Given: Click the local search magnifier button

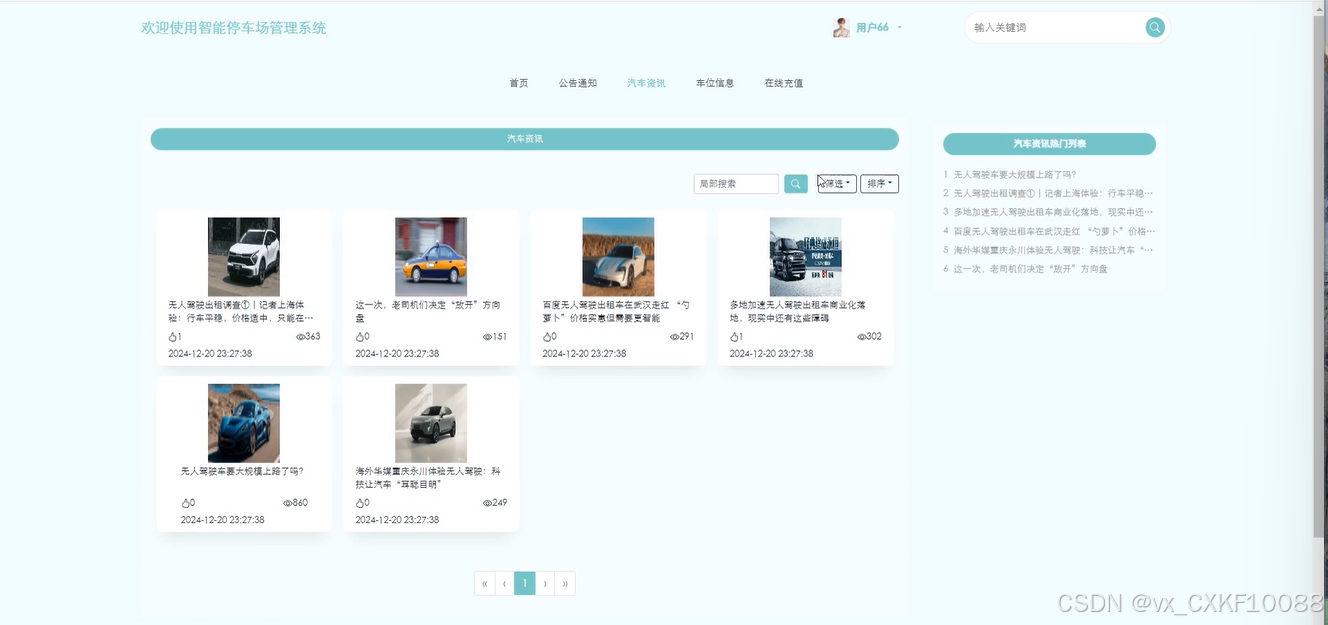Looking at the screenshot, I should coord(796,184).
